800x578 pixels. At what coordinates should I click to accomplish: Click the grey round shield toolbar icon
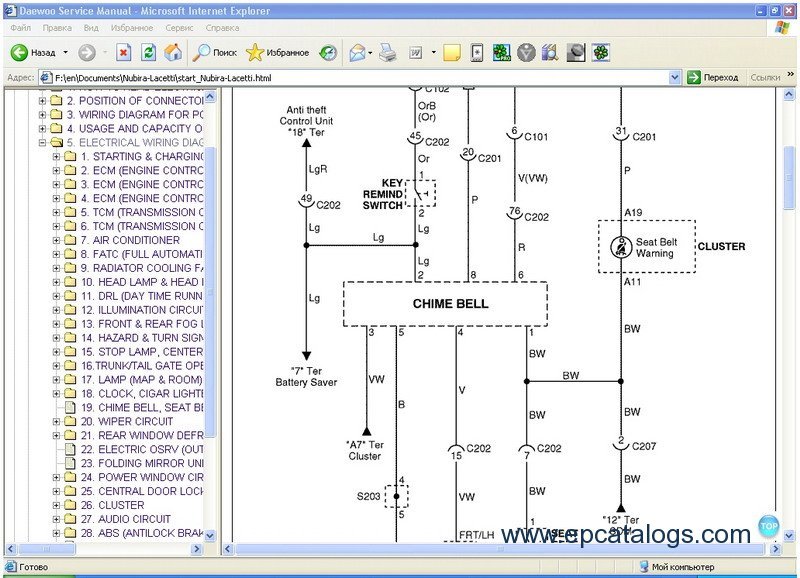(x=526, y=52)
